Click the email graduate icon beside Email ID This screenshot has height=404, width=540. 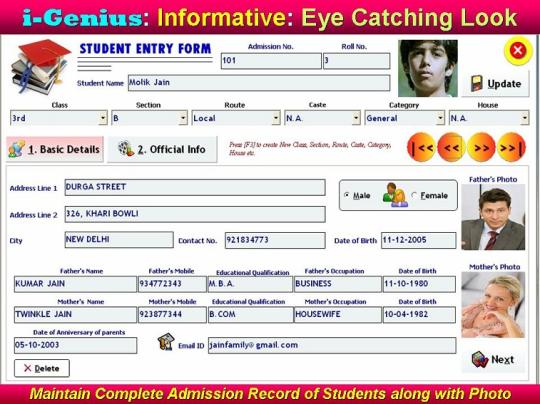(x=166, y=342)
